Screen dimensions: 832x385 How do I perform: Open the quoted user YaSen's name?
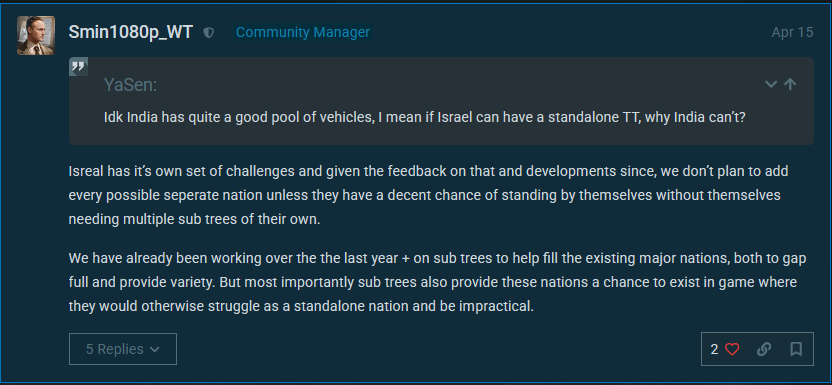(131, 84)
